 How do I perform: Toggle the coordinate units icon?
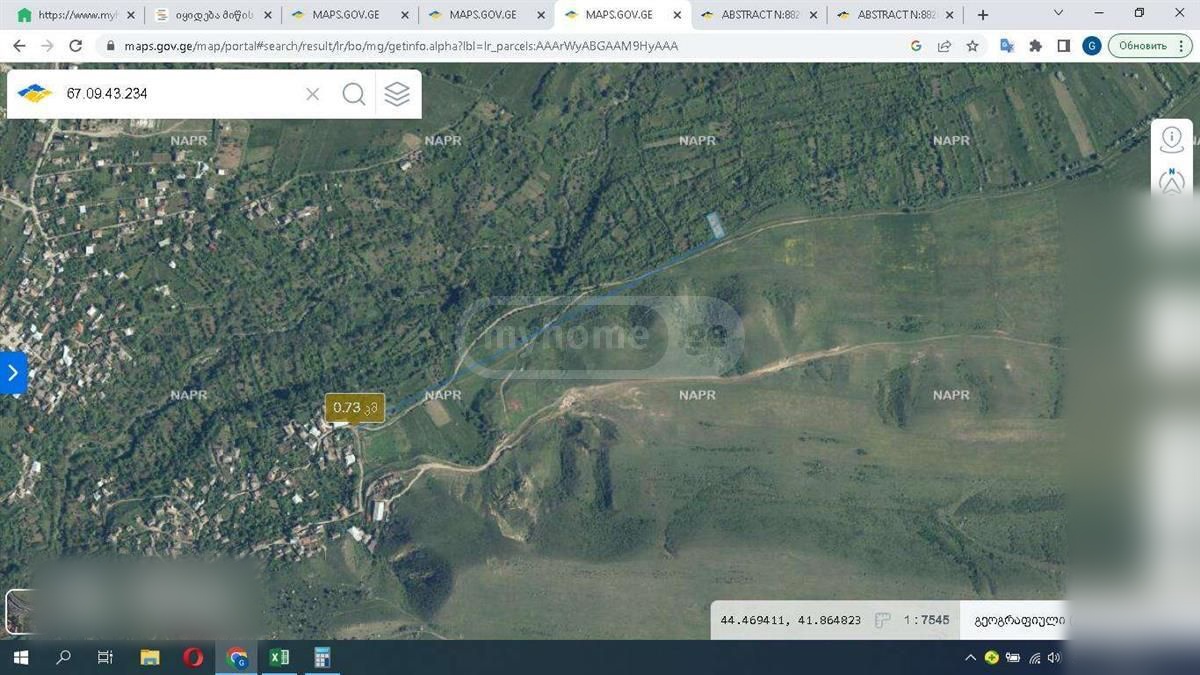pos(882,620)
